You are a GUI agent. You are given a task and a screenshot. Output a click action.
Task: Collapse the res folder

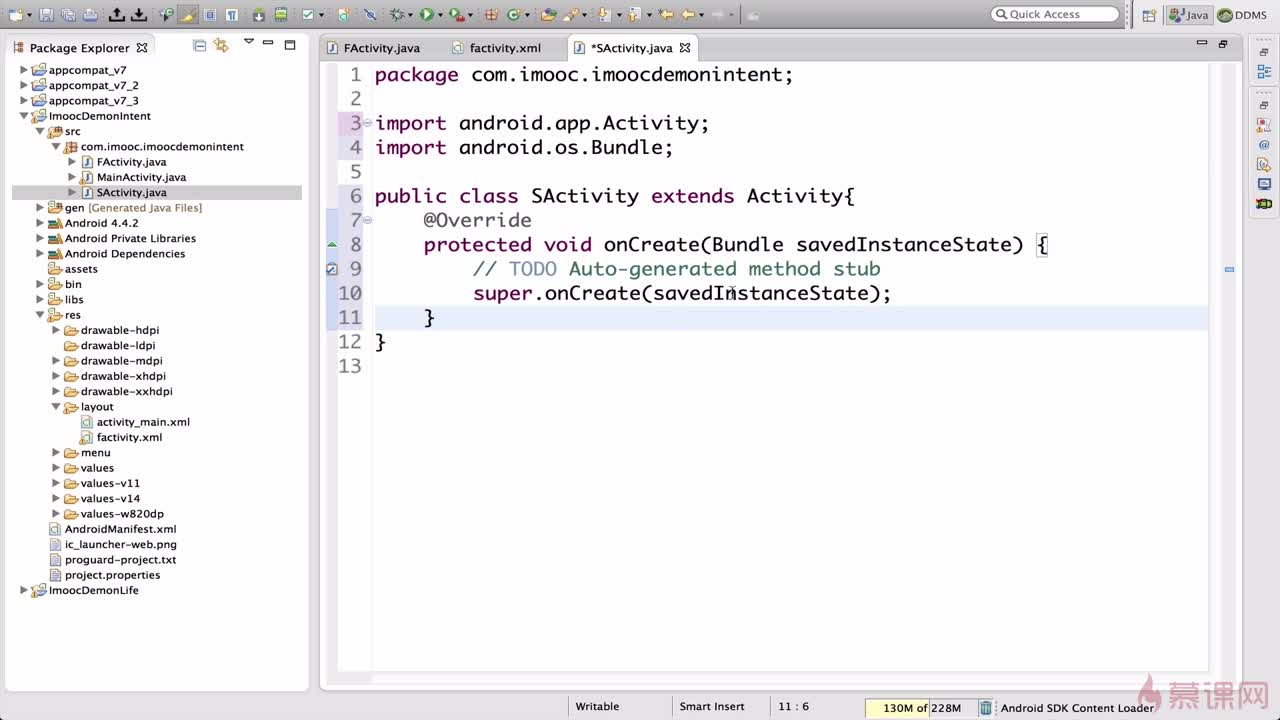(41, 315)
